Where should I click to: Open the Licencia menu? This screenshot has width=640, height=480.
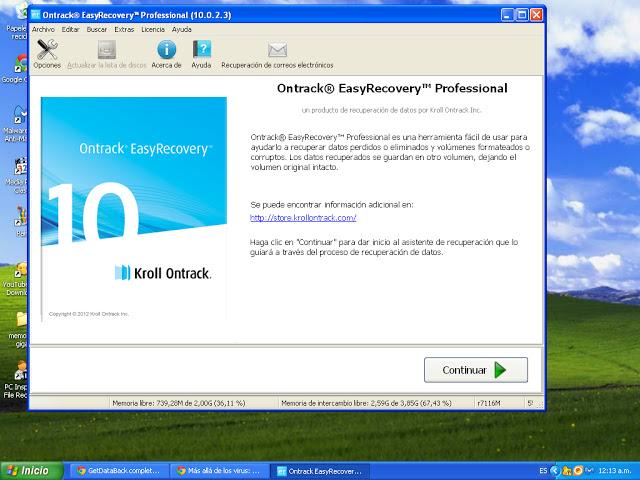153,29
